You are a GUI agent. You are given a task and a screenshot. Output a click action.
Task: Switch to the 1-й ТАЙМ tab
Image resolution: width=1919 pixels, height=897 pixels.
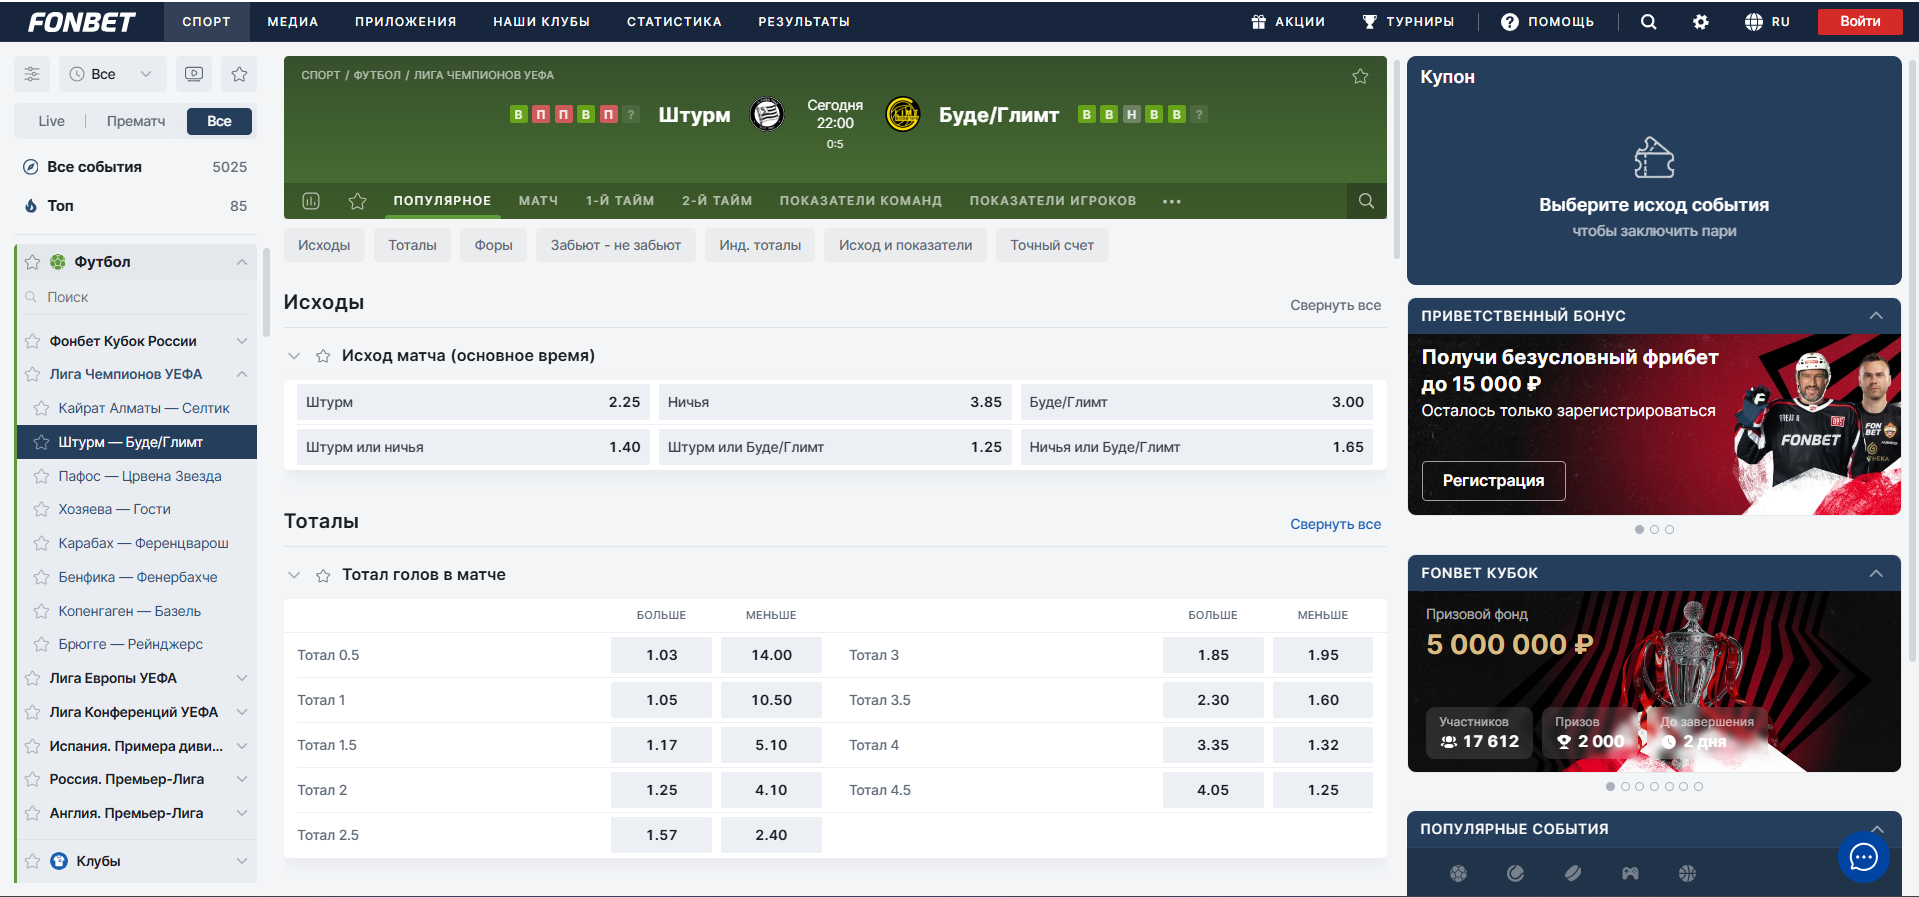(x=619, y=201)
